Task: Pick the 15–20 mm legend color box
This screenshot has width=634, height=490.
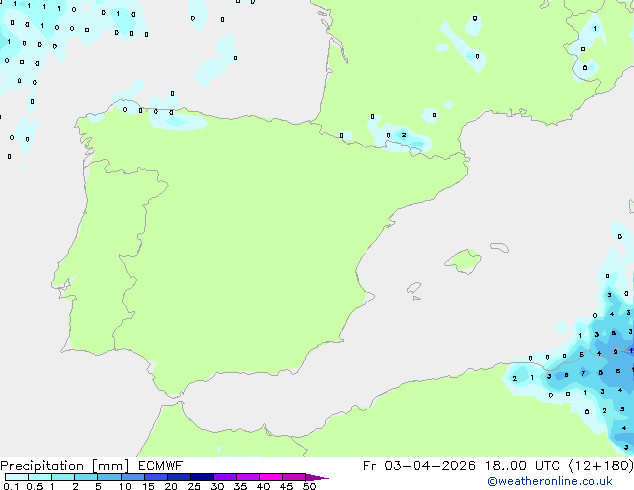Action: 155,477
